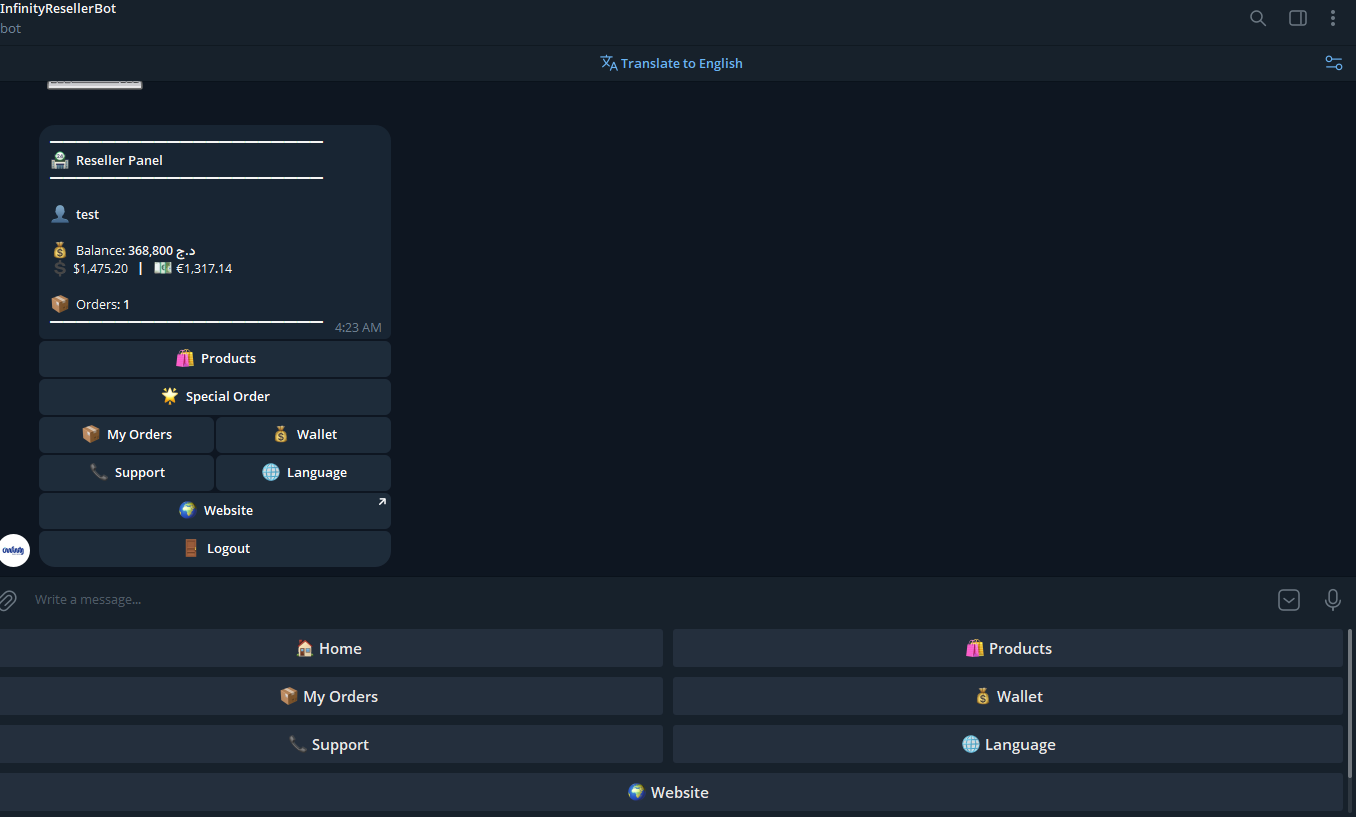Screen dimensions: 1356x817
Task: Open the chat settings sliders icon
Action: (1333, 62)
